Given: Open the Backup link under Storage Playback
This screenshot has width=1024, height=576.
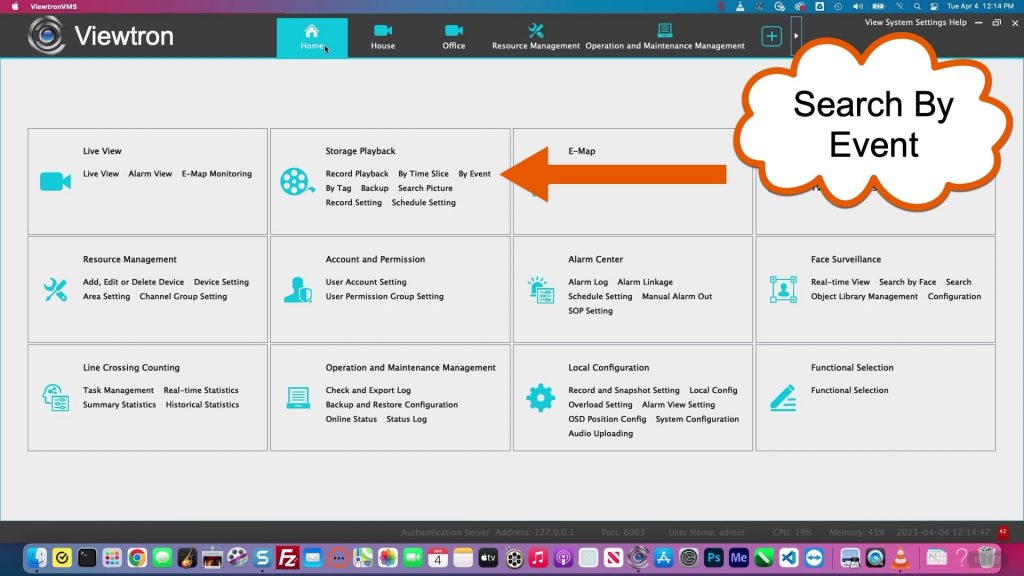Looking at the screenshot, I should point(374,188).
